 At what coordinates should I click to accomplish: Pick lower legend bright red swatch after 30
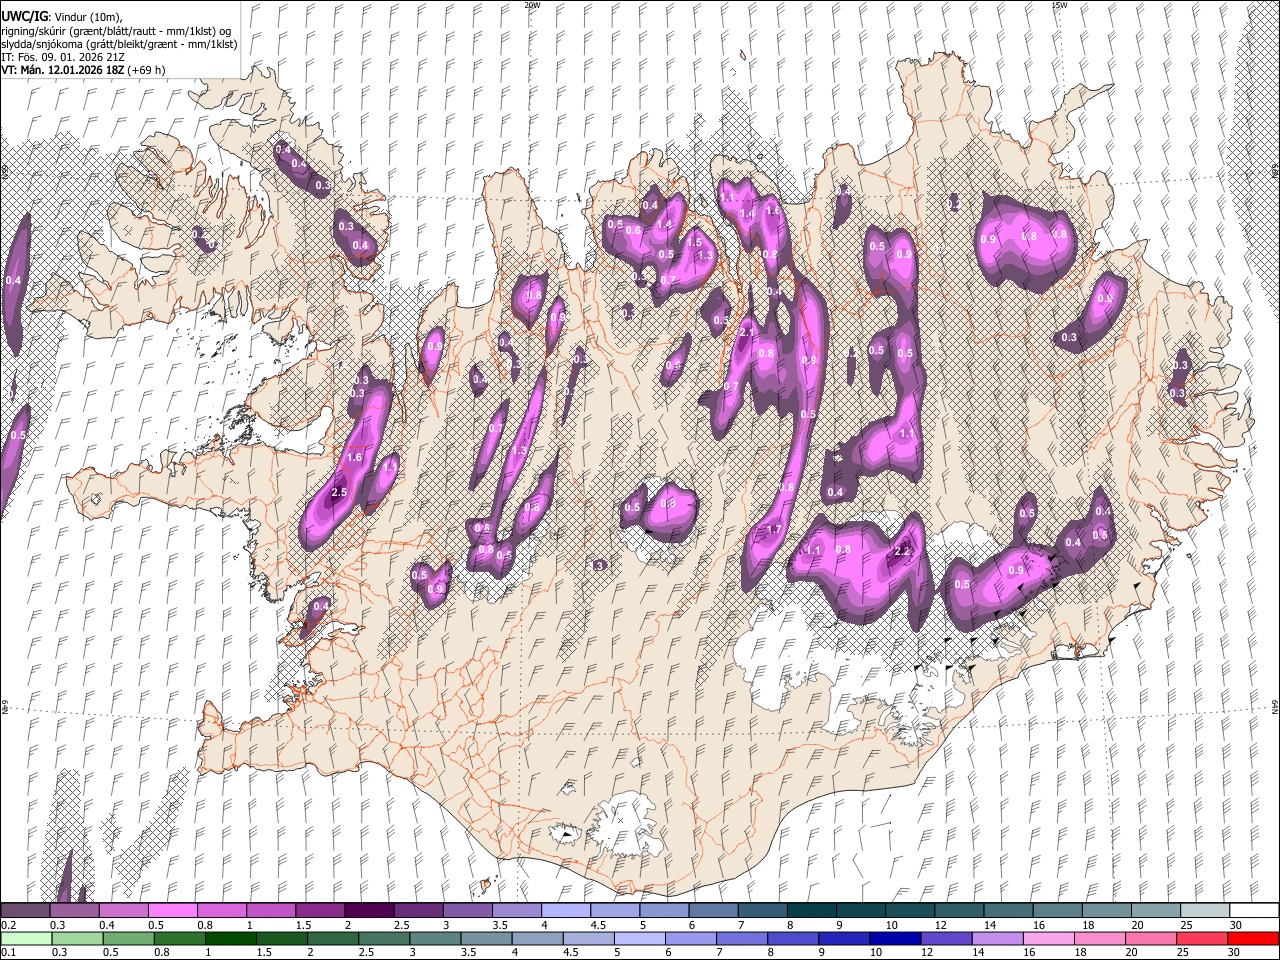point(1253,938)
